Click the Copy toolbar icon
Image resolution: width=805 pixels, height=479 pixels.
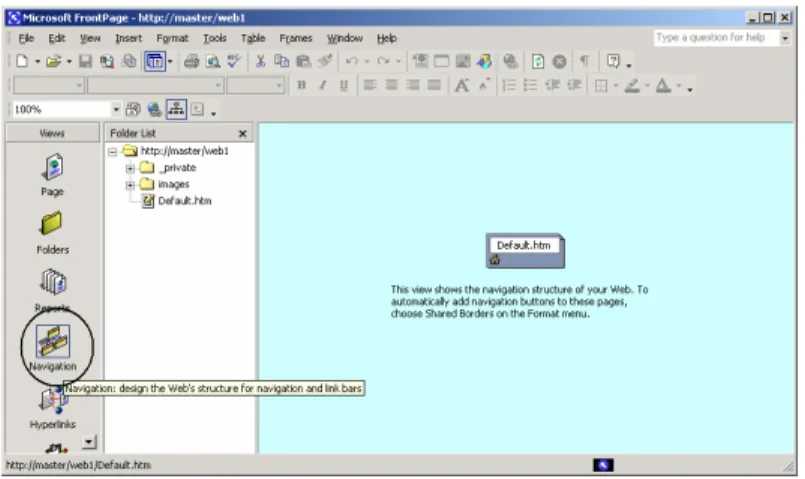tap(281, 62)
